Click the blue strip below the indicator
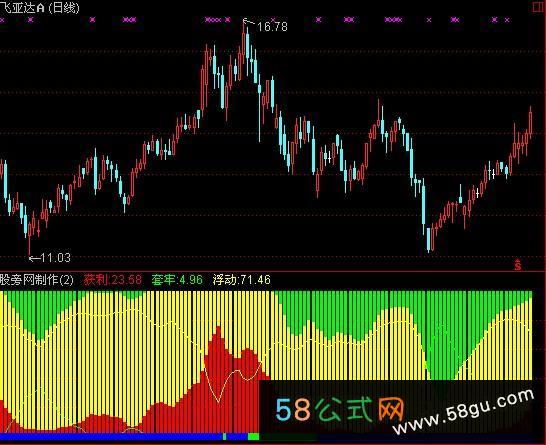This screenshot has height=445, width=546. (111, 437)
